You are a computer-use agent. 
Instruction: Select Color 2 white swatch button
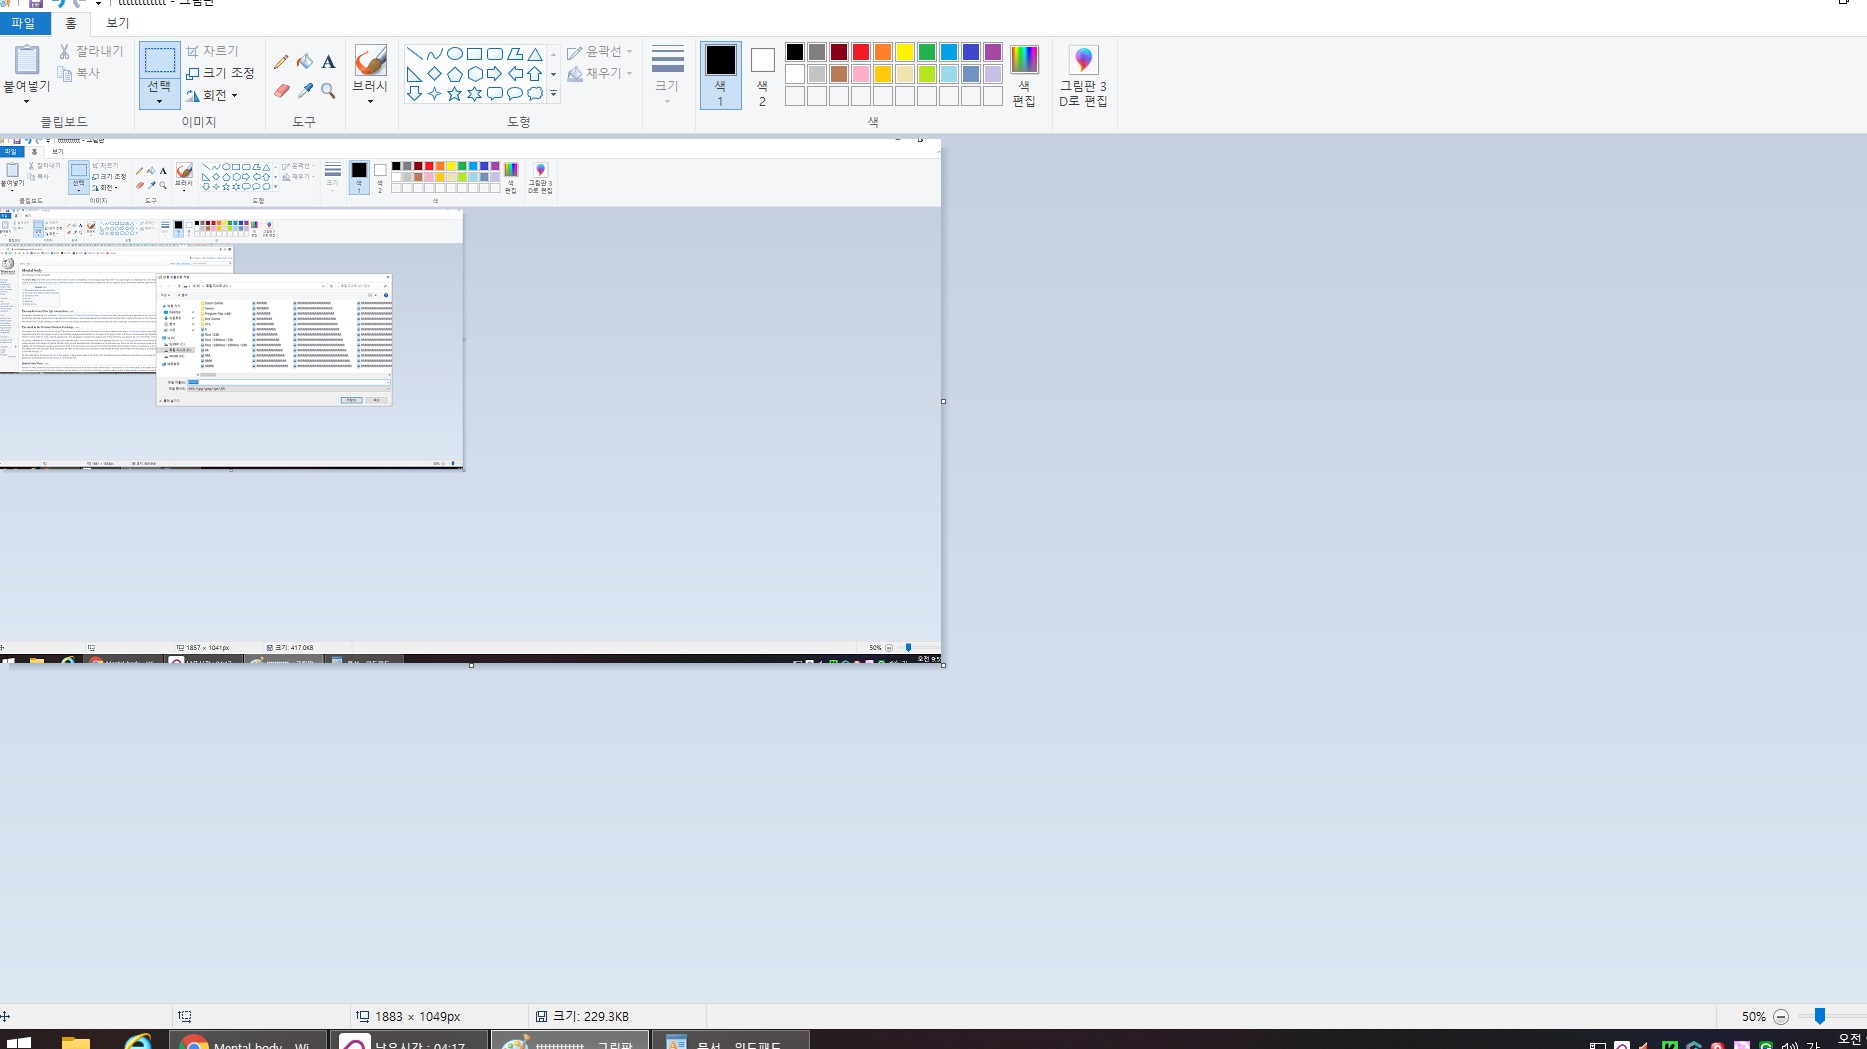[x=762, y=75]
